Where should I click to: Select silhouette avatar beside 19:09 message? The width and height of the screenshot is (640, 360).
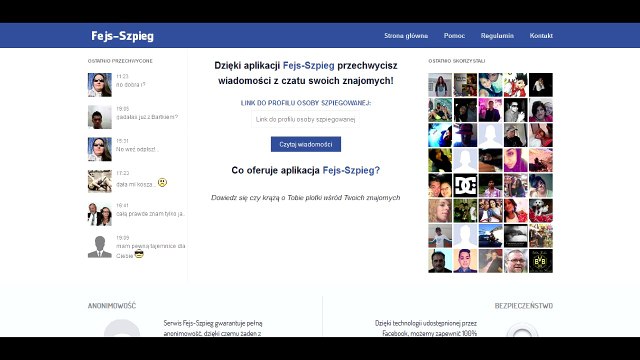point(100,246)
